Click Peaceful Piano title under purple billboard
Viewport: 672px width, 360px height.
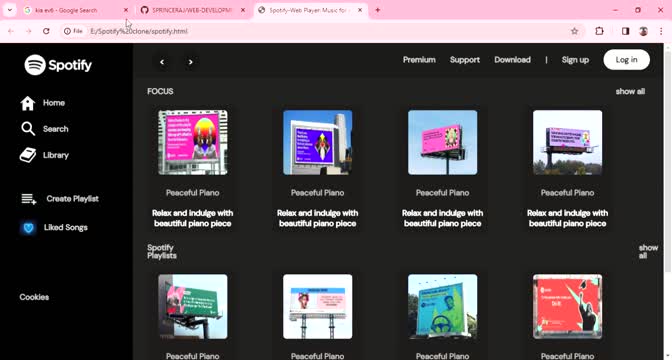point(318,193)
